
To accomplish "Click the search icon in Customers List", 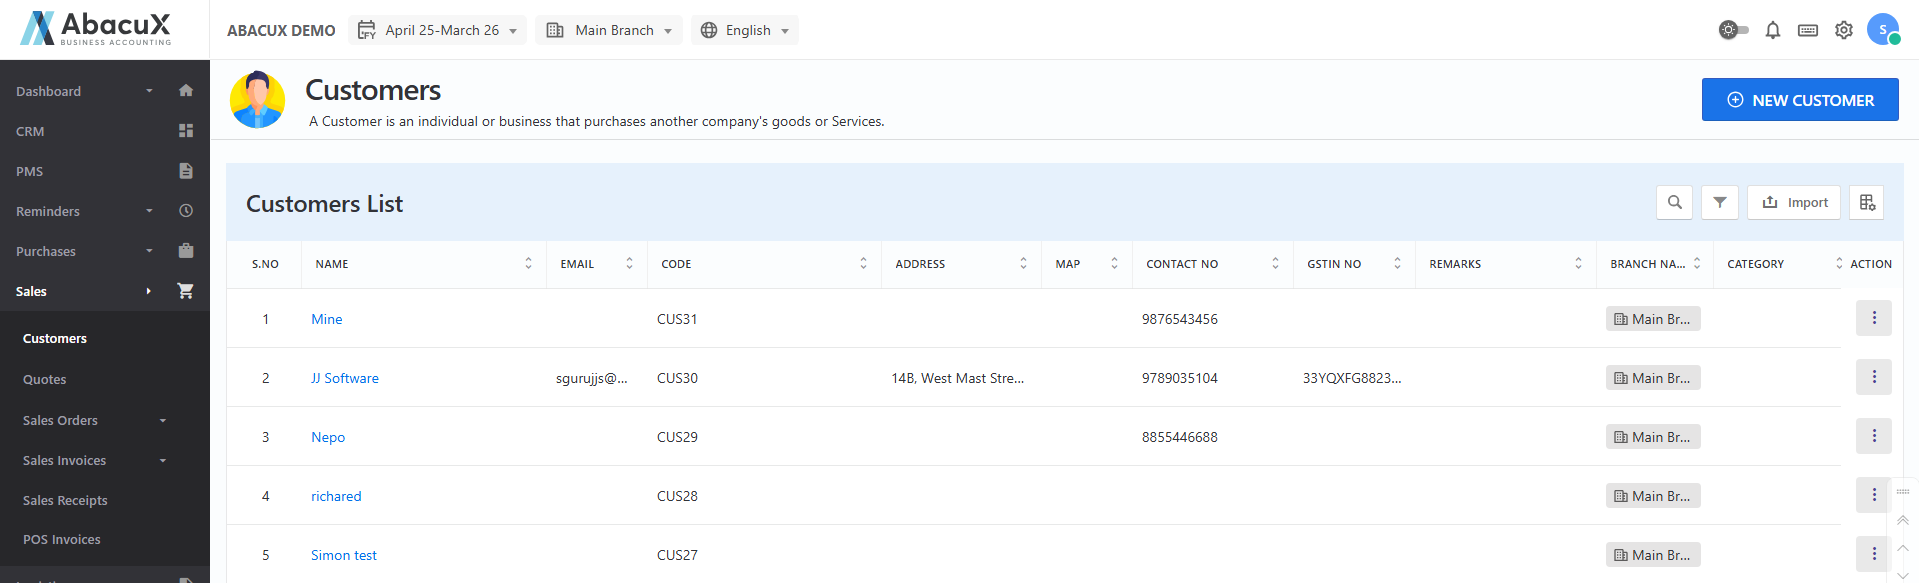I will pos(1674,202).
